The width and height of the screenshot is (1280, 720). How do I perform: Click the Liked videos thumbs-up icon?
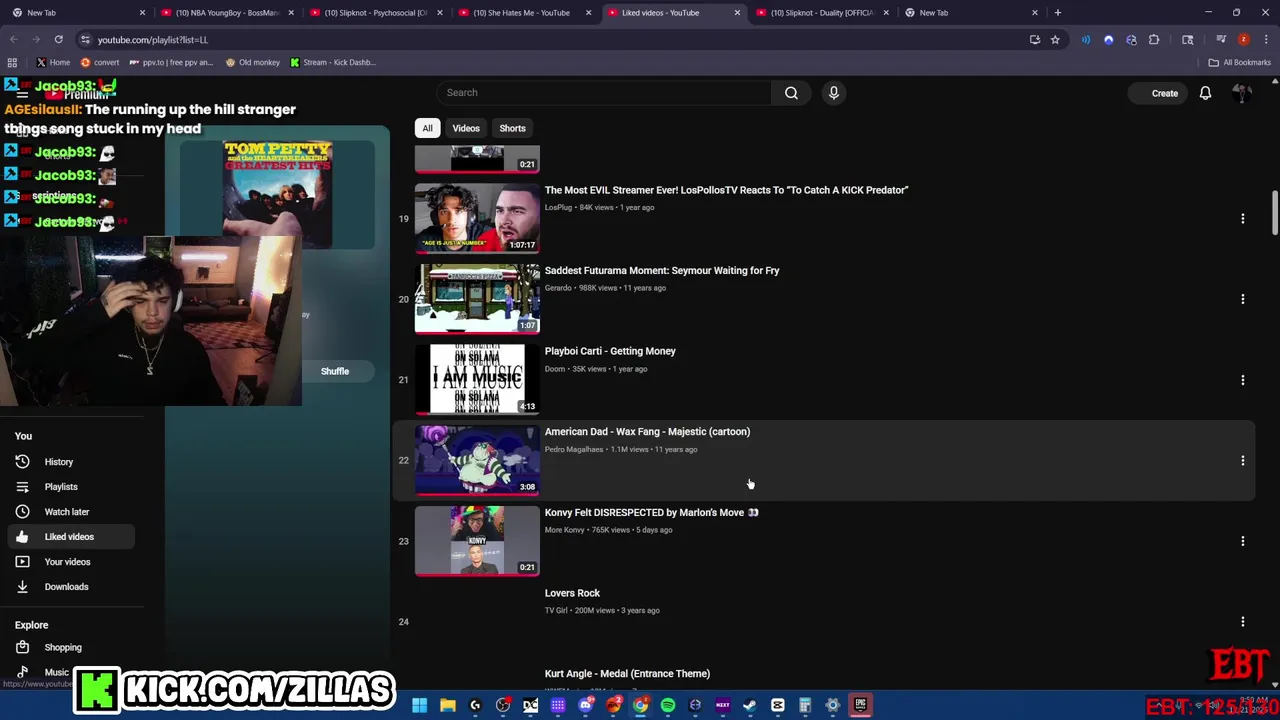coord(22,537)
